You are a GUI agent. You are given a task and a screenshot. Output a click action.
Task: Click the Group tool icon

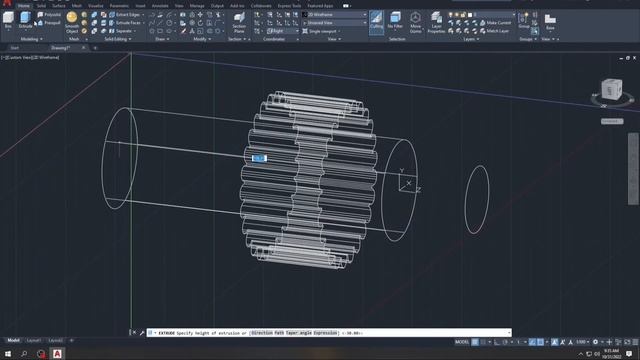tap(524, 20)
